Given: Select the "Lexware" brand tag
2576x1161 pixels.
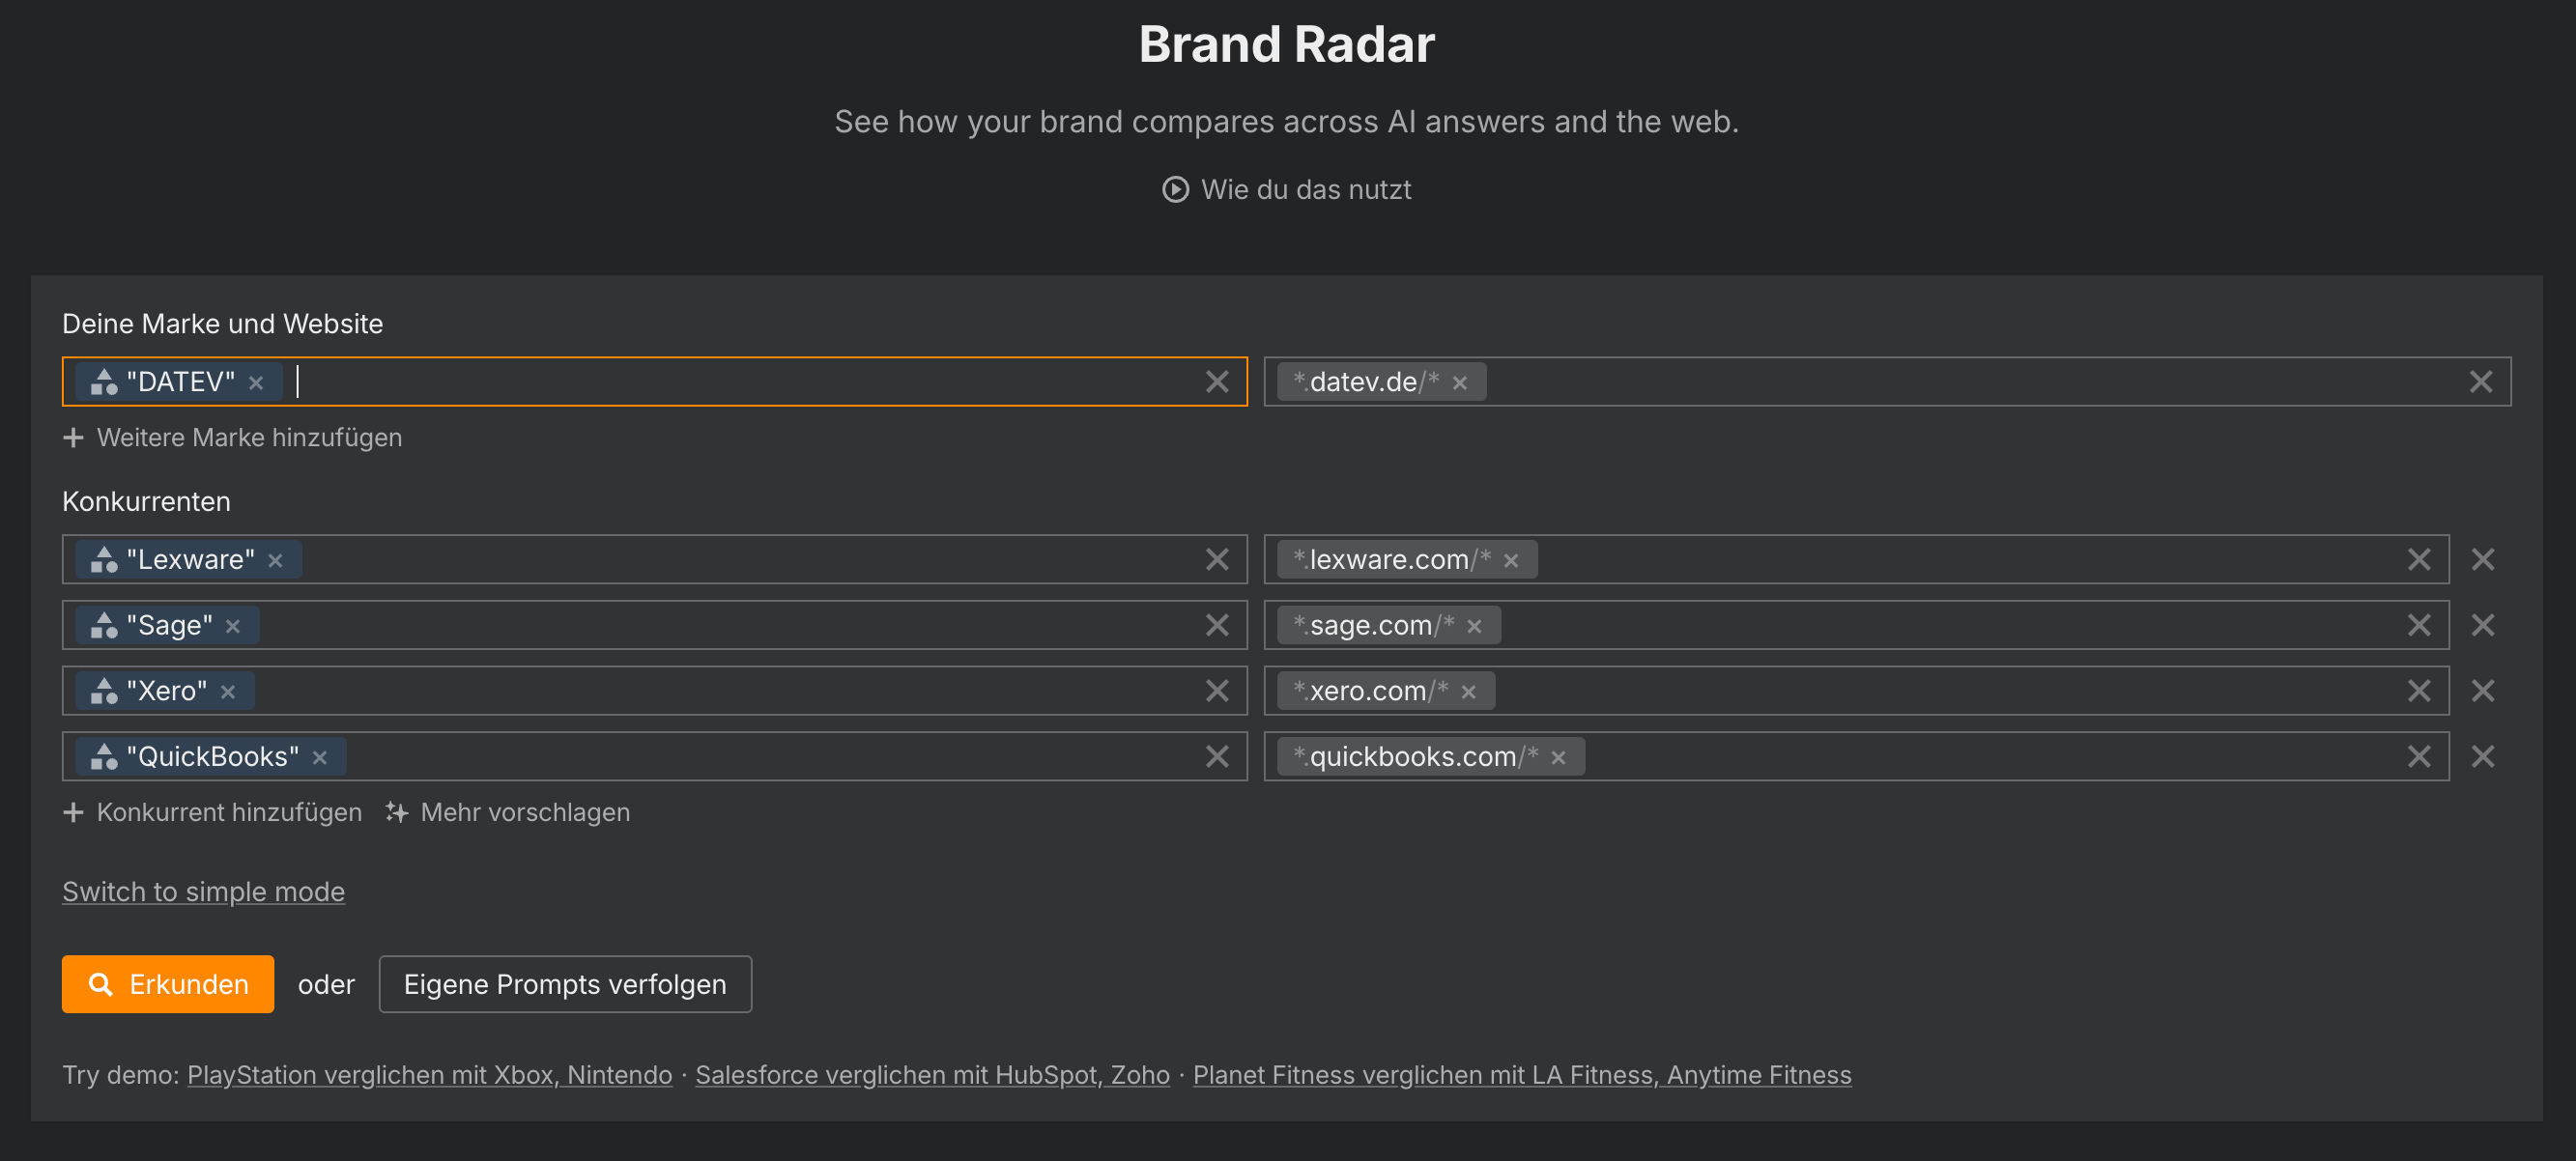Looking at the screenshot, I should tap(190, 560).
